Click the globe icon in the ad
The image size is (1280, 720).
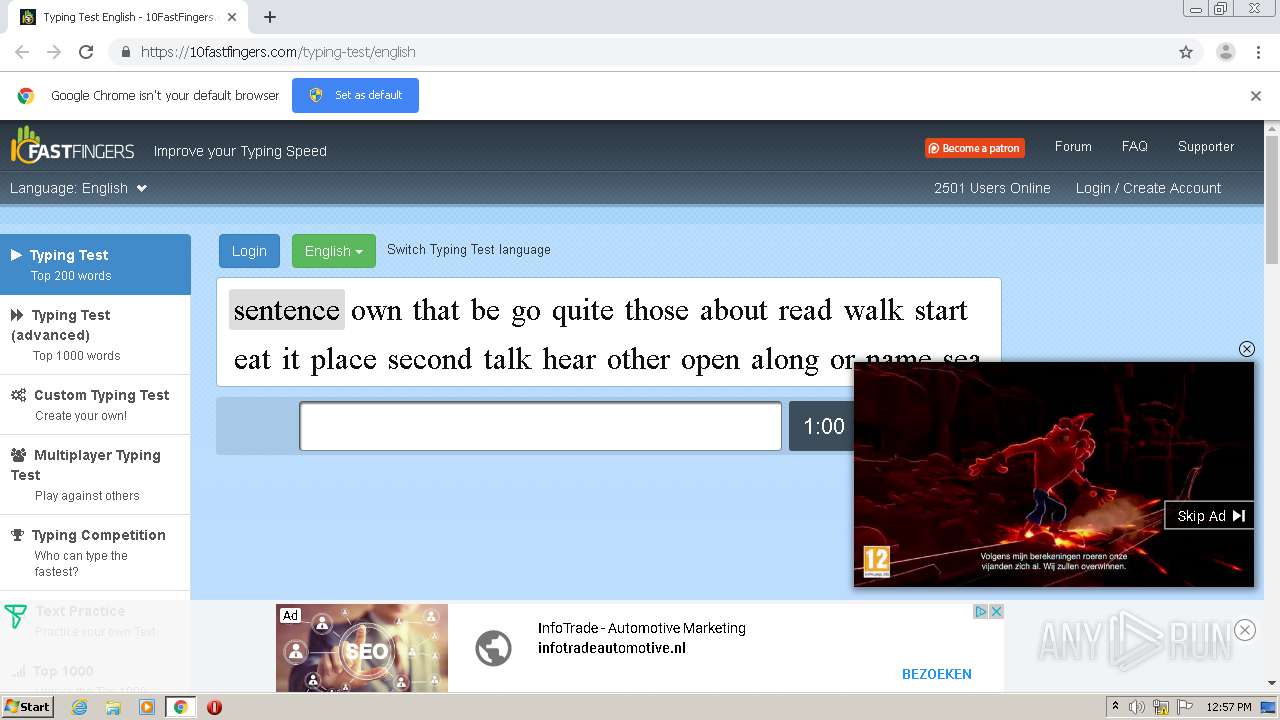[x=493, y=648]
